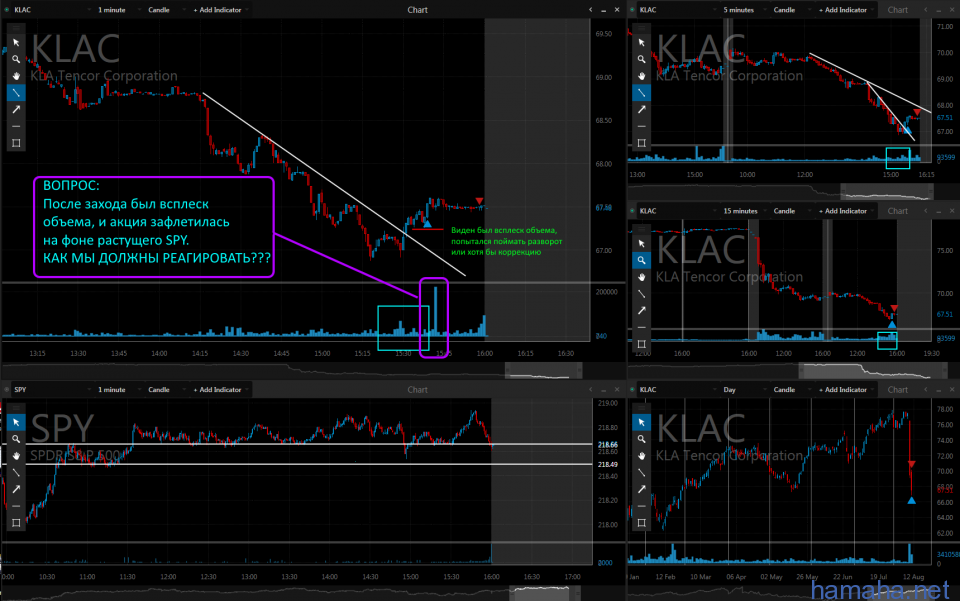The image size is (960, 601).
Task: Select rectangle tool in KLAC 1 minute chart
Action: 16,143
